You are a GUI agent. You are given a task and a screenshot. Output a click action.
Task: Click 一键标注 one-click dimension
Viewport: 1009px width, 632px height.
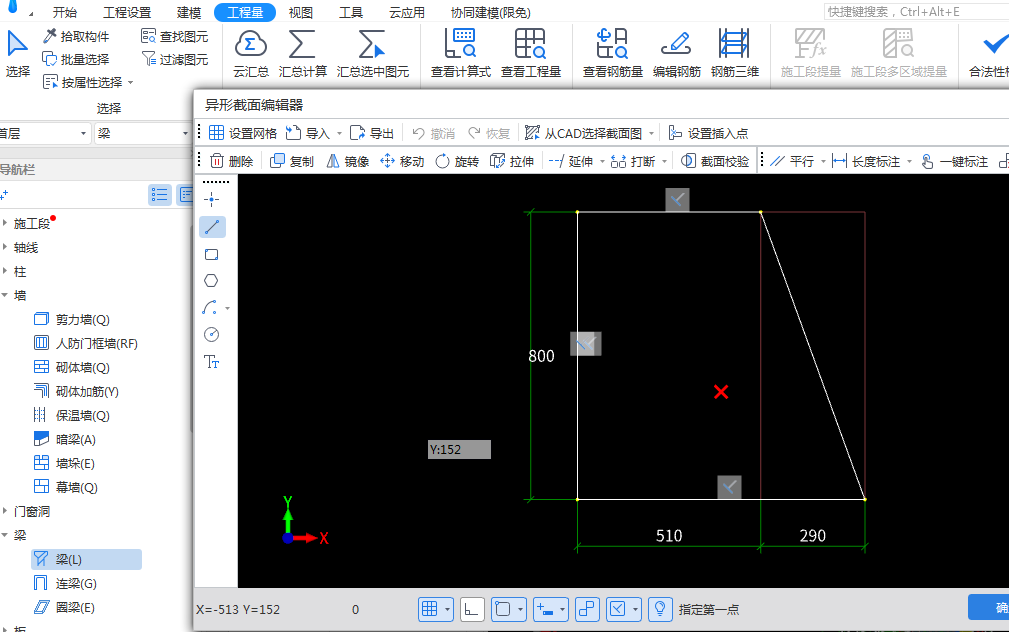click(954, 161)
